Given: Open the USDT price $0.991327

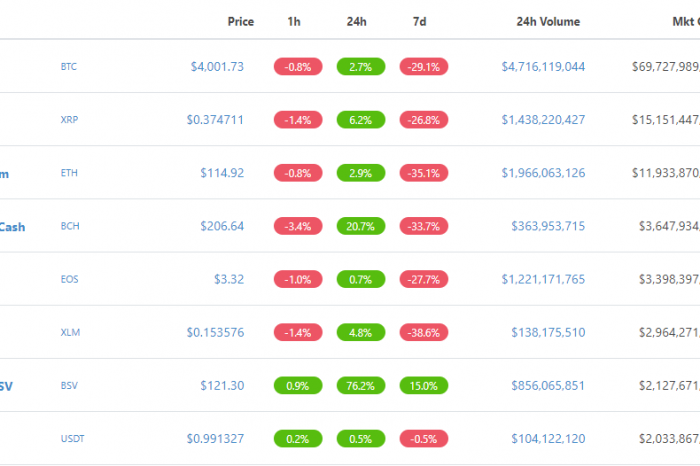Looking at the screenshot, I should (215, 438).
